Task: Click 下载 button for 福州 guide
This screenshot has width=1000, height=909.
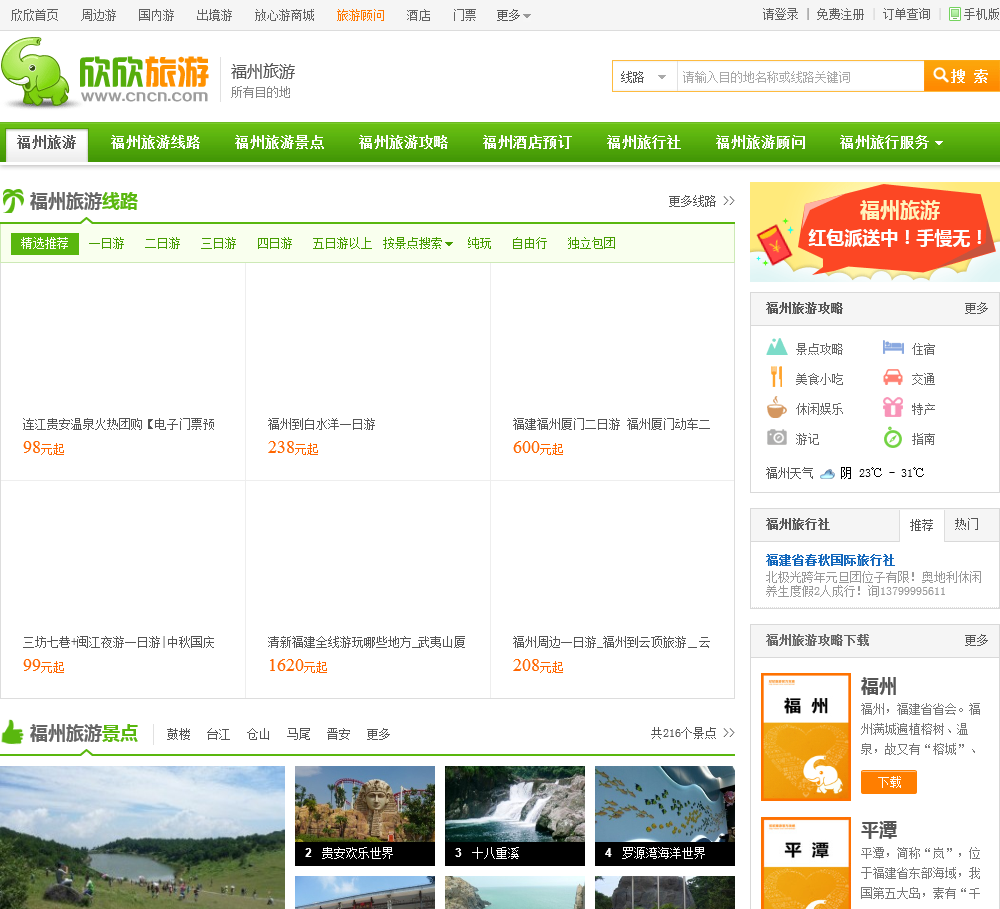Action: click(x=888, y=782)
